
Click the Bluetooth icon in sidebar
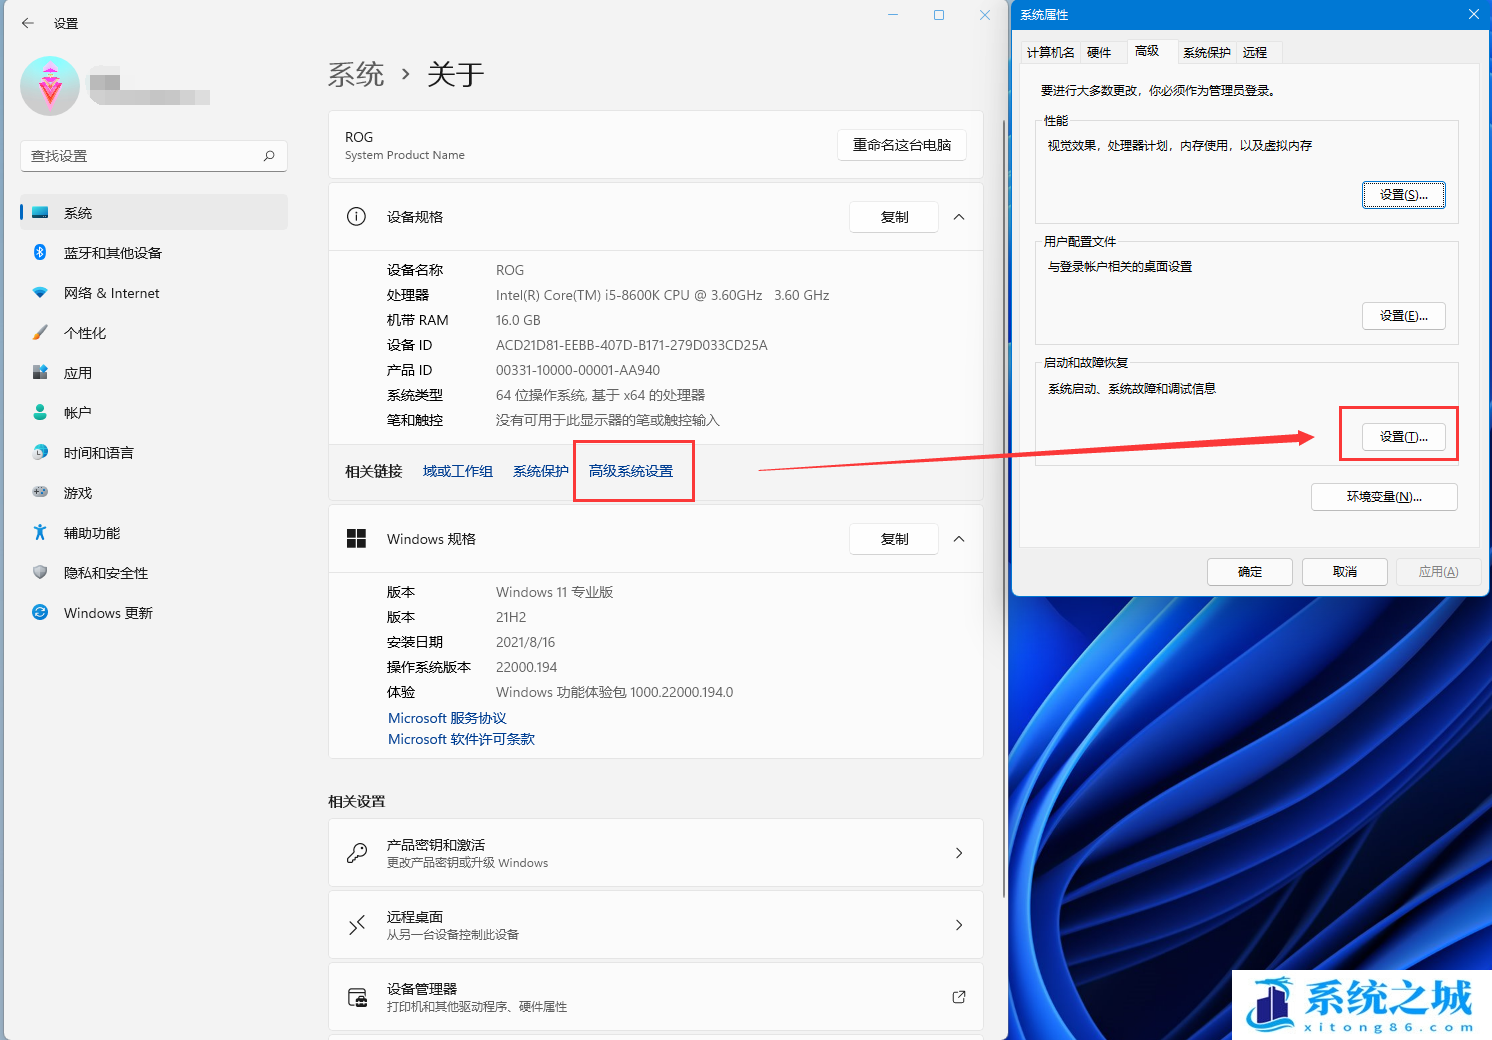tap(40, 253)
